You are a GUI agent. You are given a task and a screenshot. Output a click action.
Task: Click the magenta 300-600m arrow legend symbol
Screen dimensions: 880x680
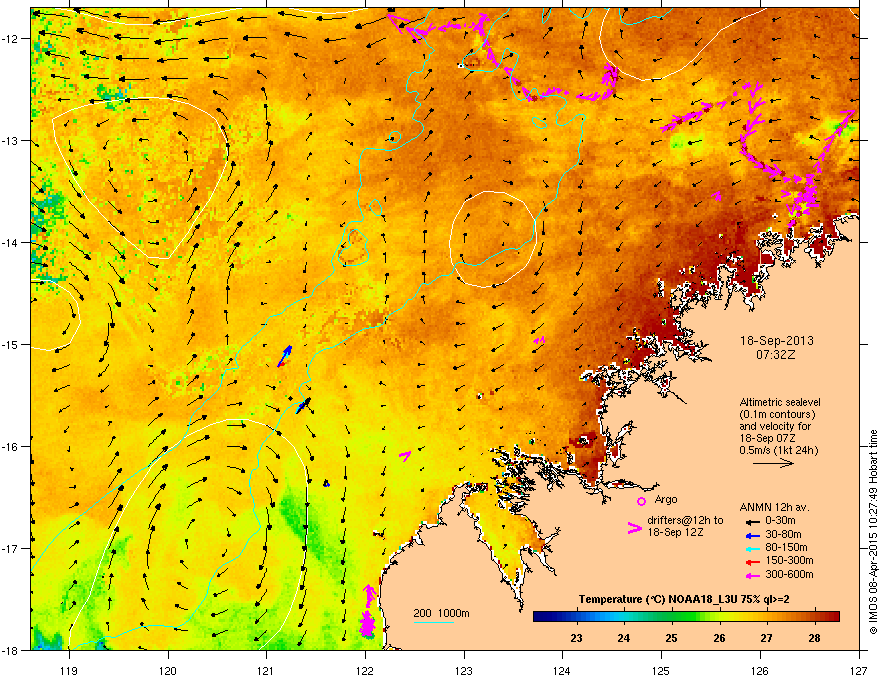click(x=751, y=575)
